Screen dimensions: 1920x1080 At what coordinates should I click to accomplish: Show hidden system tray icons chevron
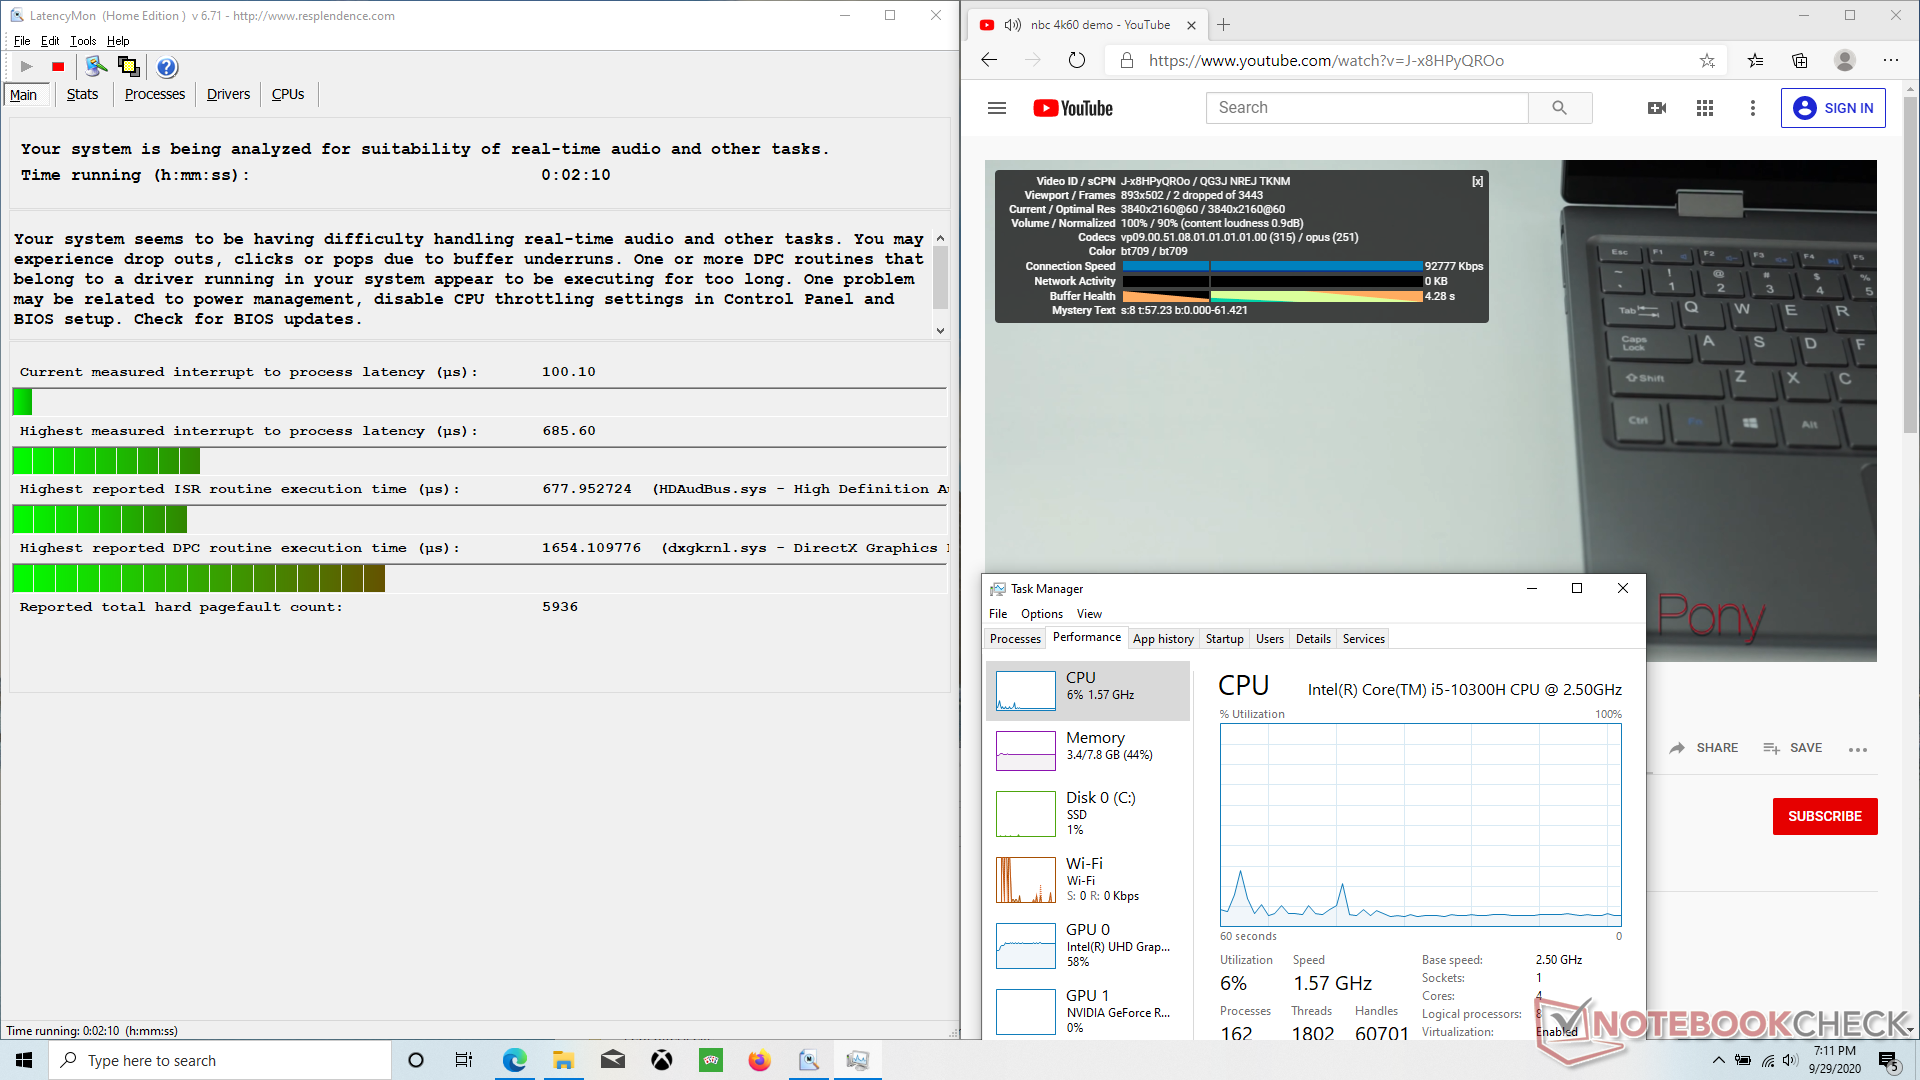click(1718, 1060)
